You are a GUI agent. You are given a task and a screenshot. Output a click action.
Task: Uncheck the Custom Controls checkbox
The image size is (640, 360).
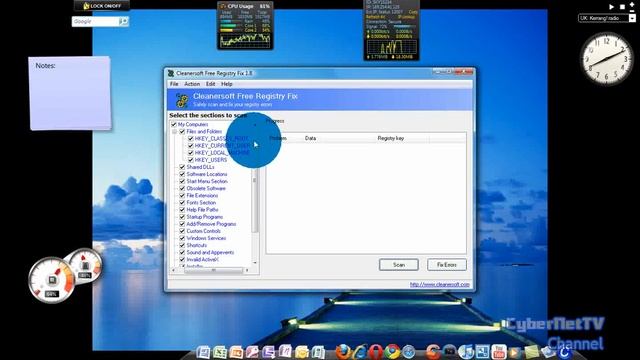[x=182, y=231]
